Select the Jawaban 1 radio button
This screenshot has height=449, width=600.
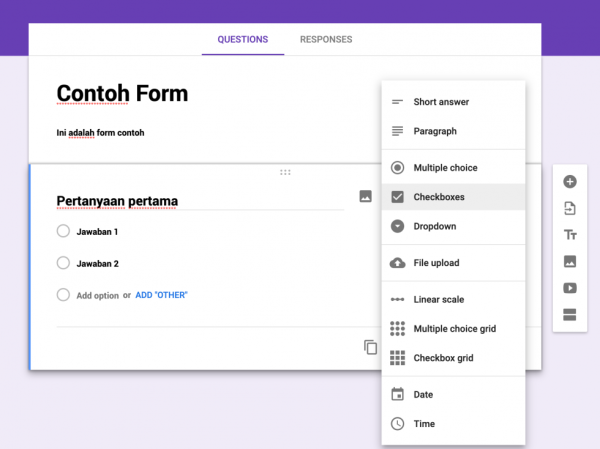[63, 231]
